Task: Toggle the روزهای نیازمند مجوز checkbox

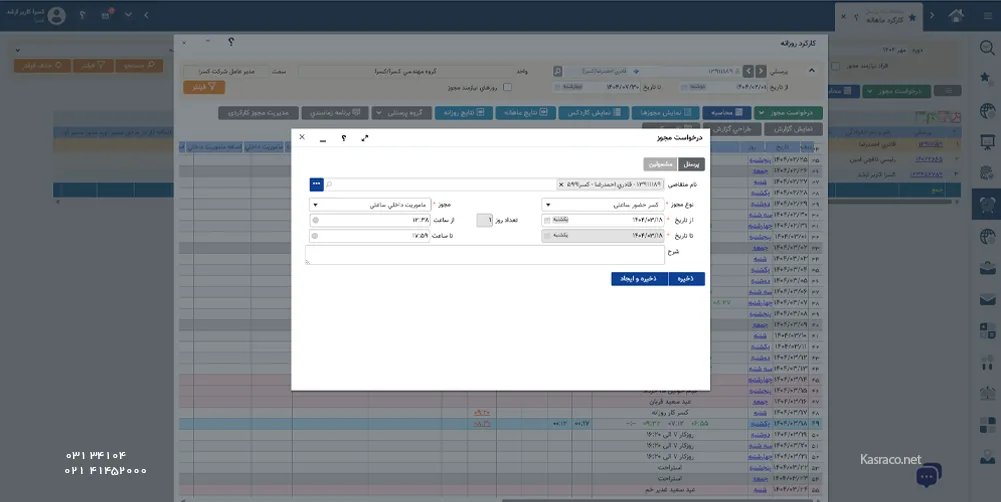Action: pos(507,87)
